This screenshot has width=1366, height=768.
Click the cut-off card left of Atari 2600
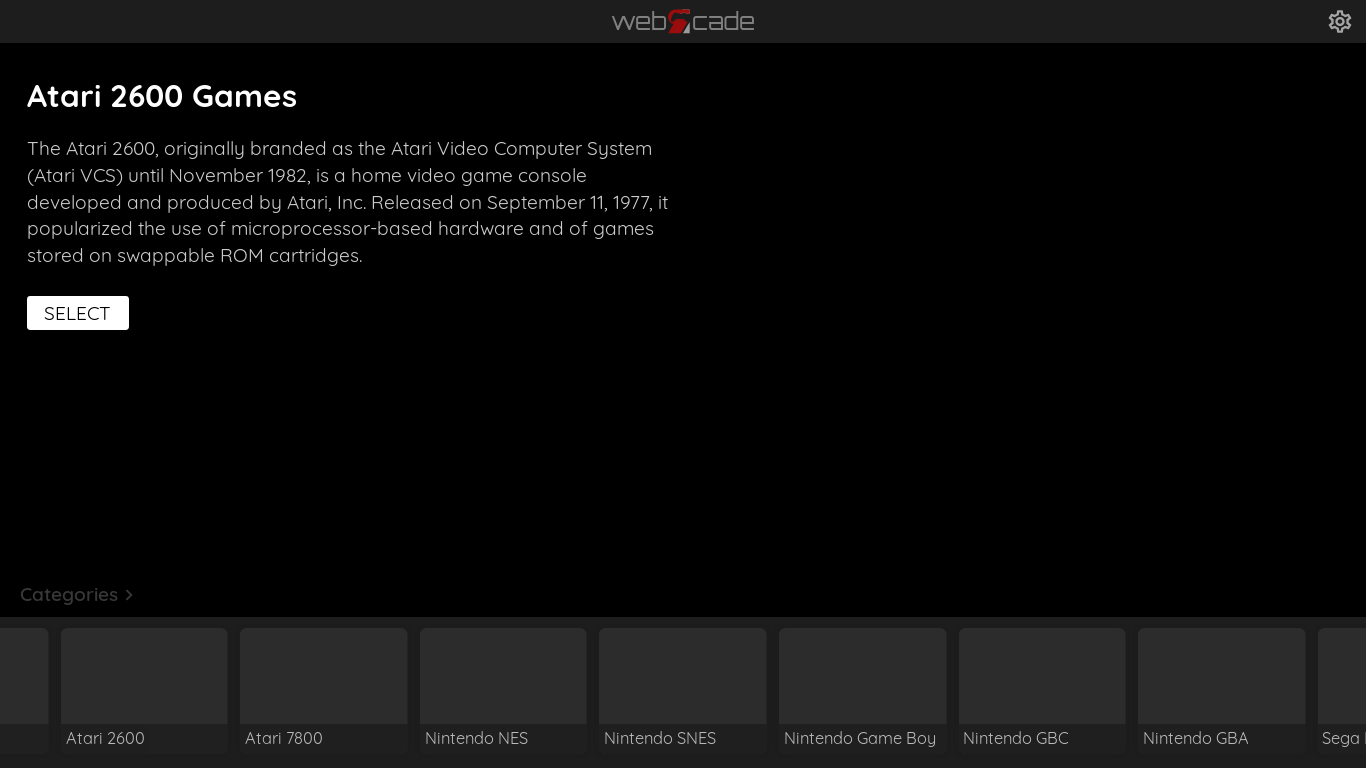pyautogui.click(x=24, y=688)
